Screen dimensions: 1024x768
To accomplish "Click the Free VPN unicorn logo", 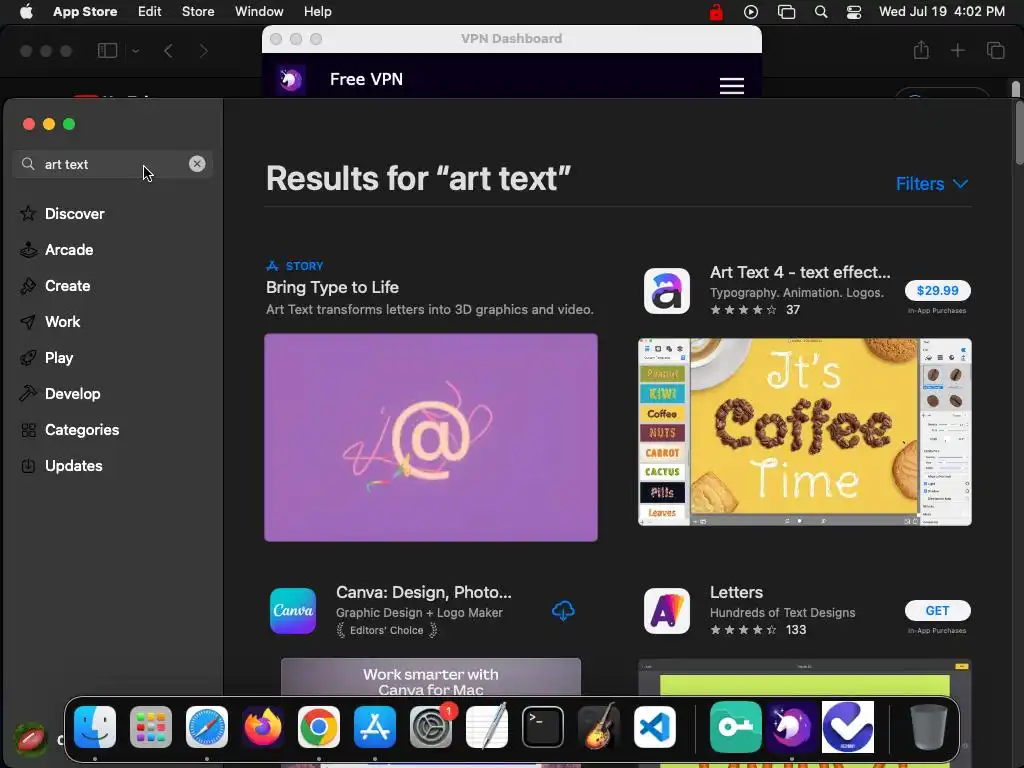I will 290,80.
